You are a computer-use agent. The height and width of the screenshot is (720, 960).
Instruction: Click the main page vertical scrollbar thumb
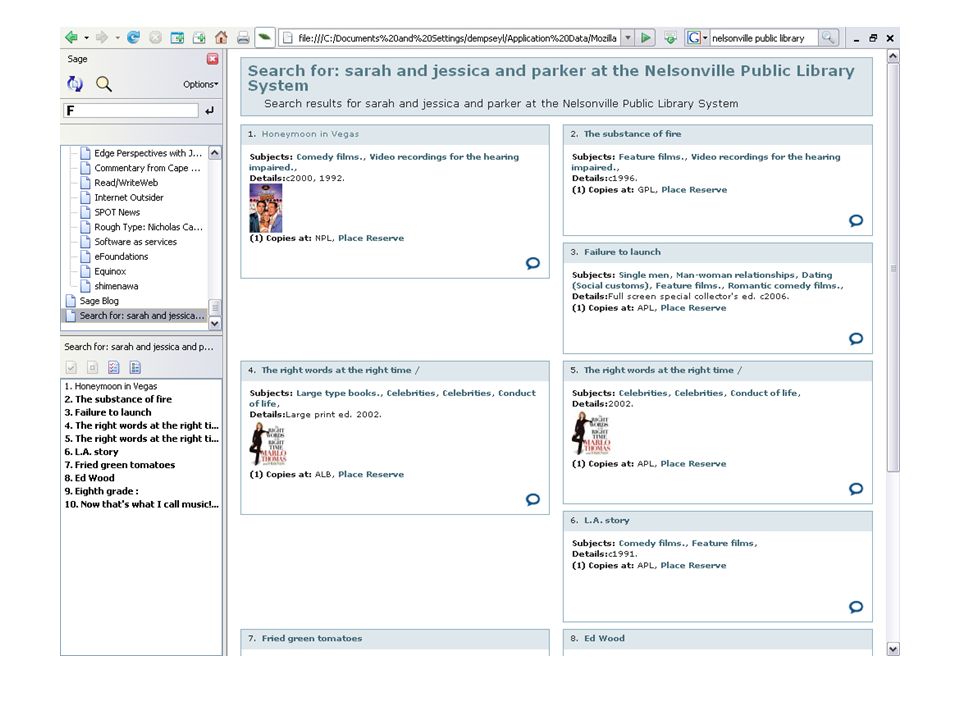point(893,268)
